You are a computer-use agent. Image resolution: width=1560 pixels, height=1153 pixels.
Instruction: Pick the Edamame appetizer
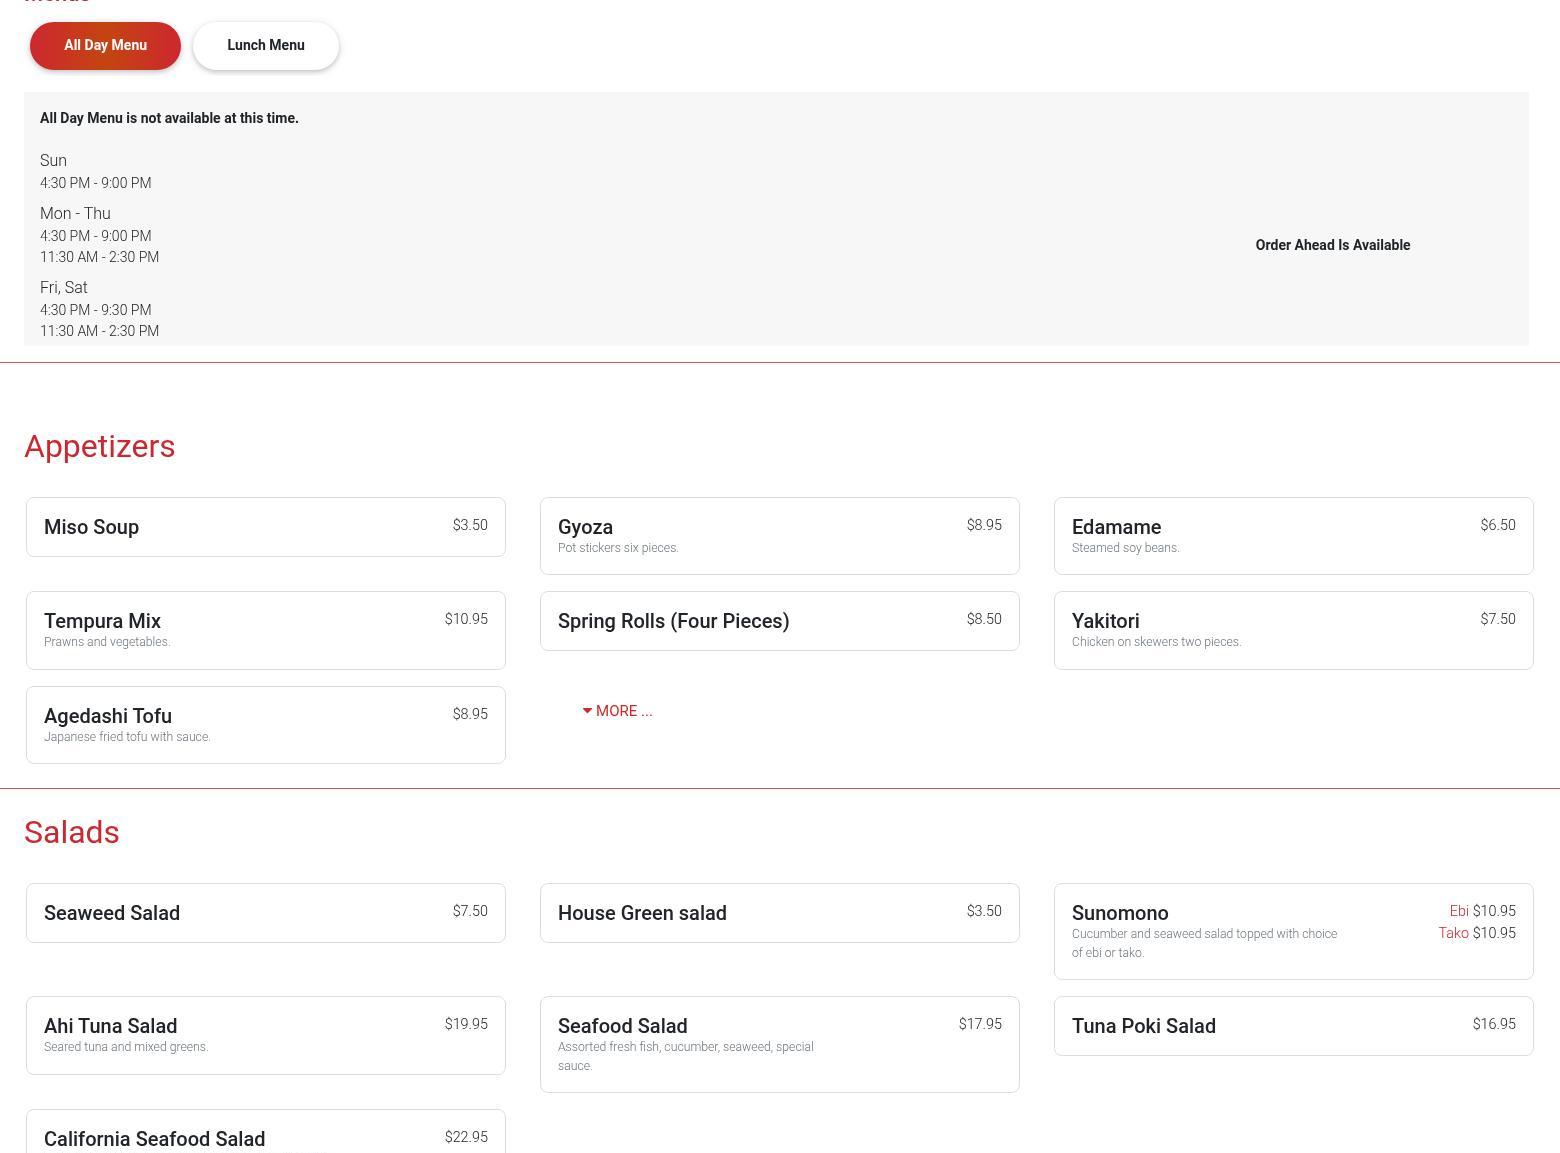[x=1293, y=536]
